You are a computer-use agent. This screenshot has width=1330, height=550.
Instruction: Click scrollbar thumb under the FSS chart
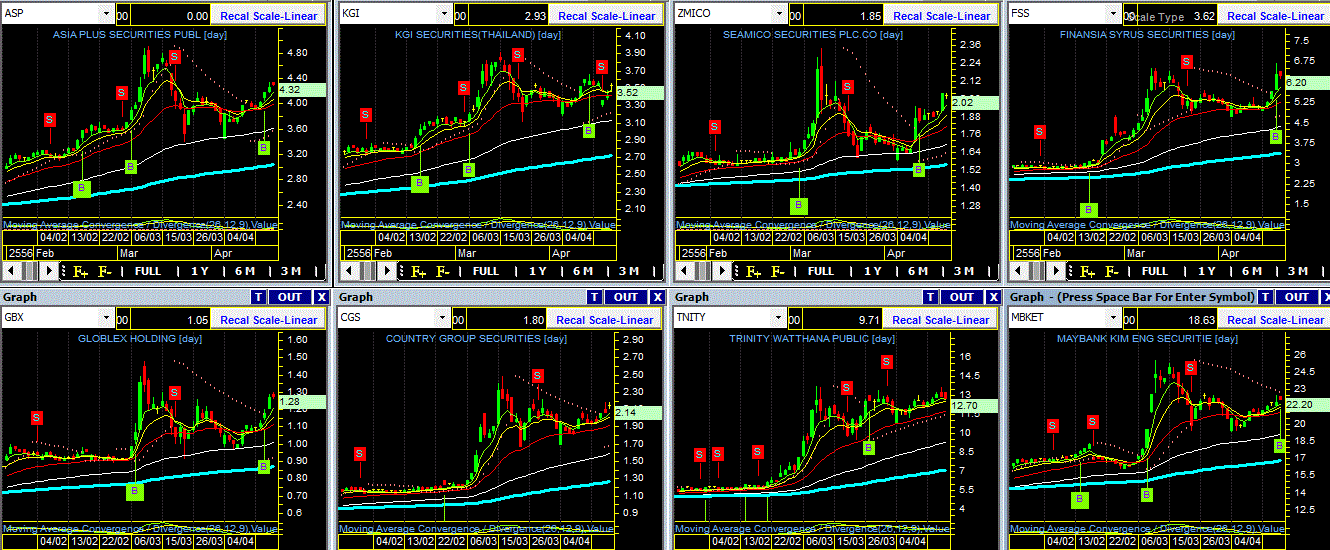[x=1037, y=271]
